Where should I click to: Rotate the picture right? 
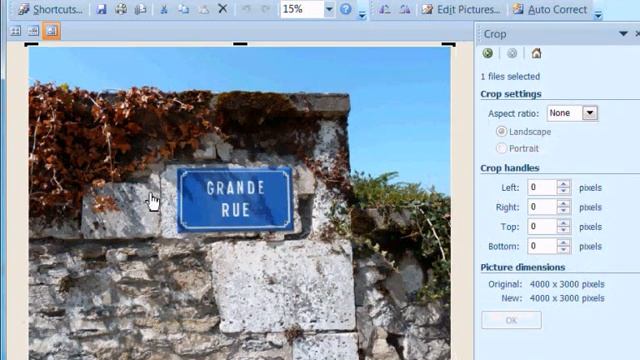404,9
